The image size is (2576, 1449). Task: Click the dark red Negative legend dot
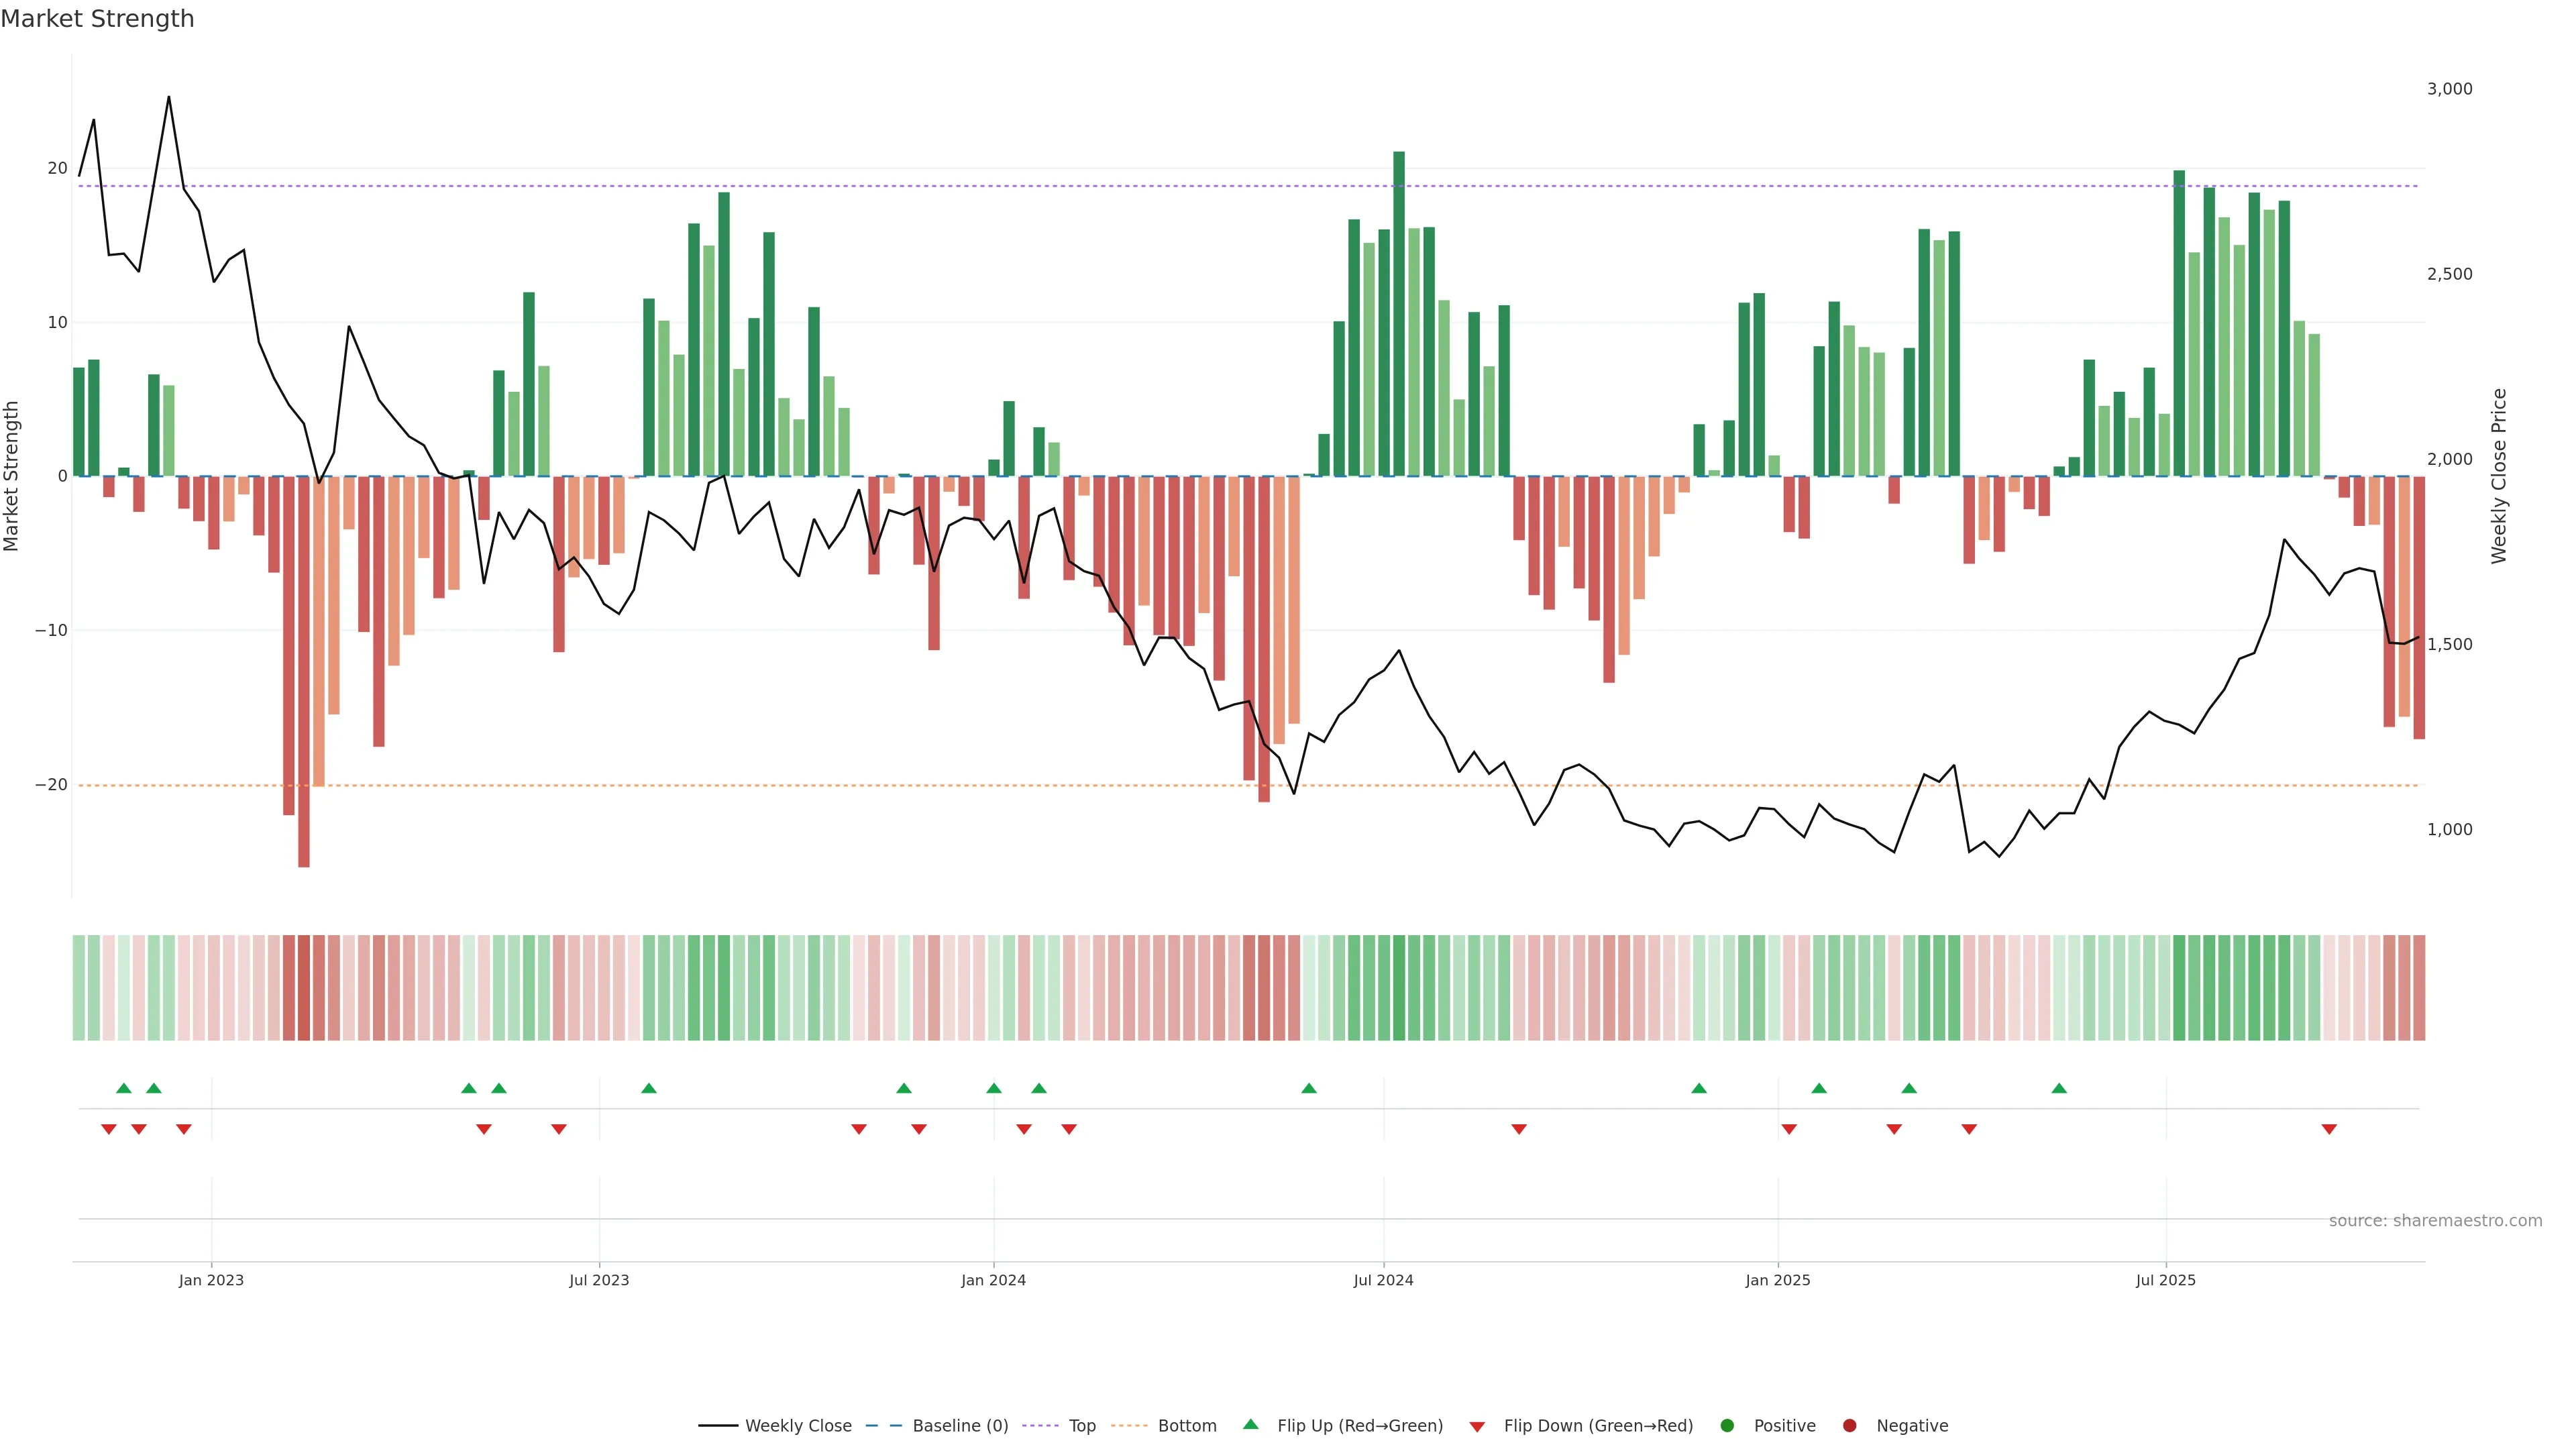tap(1850, 1426)
